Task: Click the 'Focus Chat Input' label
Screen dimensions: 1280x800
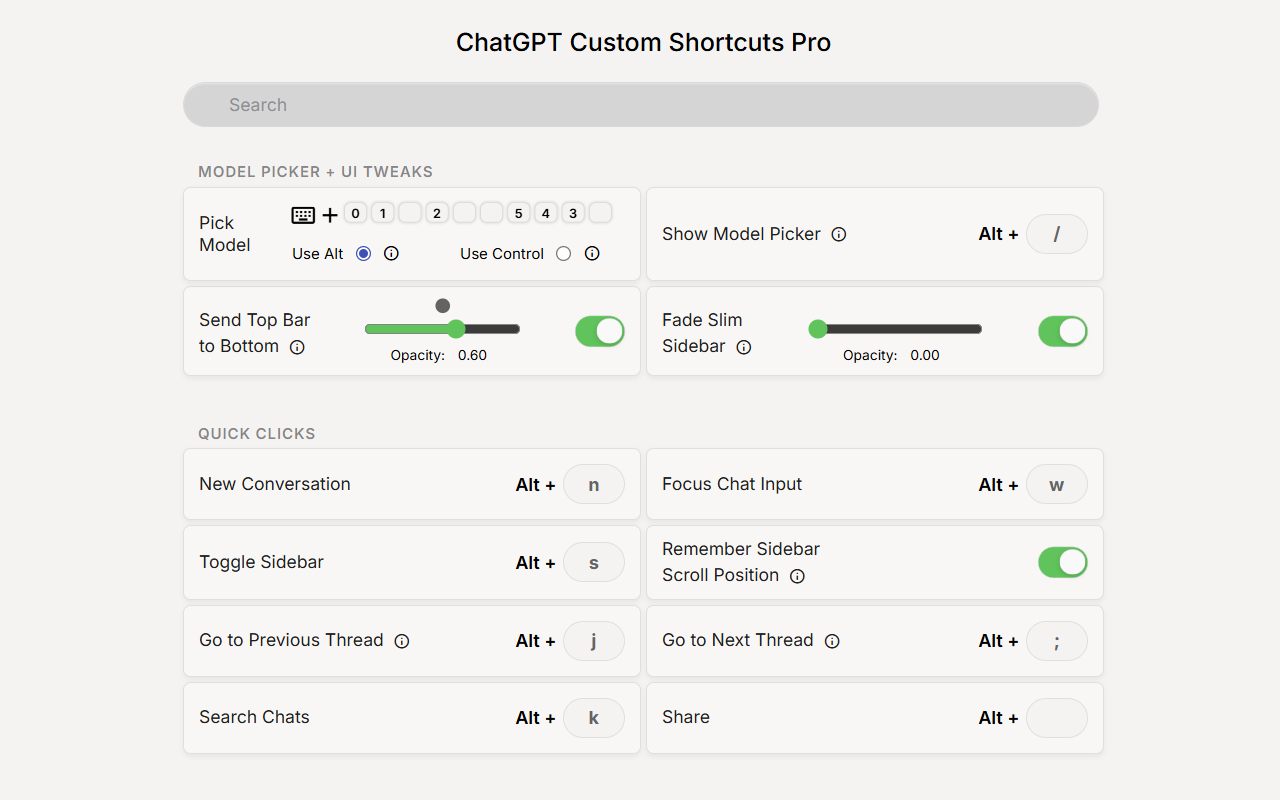Action: (732, 484)
